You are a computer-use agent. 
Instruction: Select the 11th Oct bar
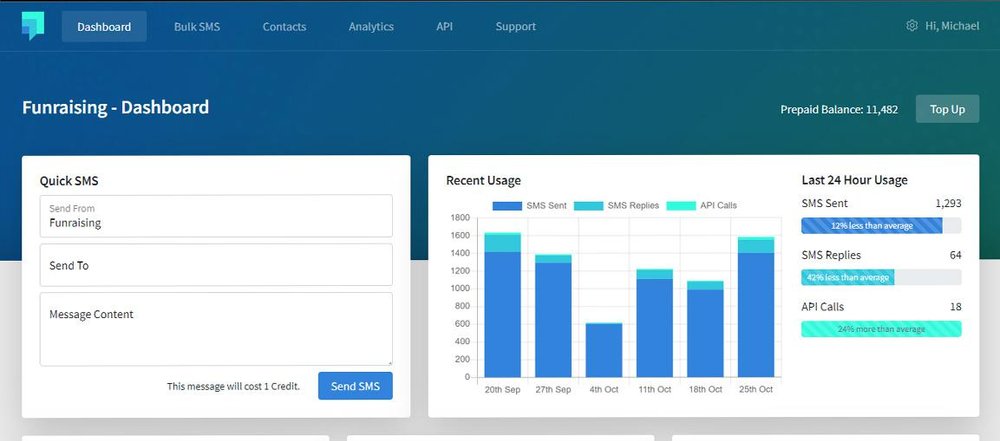(654, 323)
